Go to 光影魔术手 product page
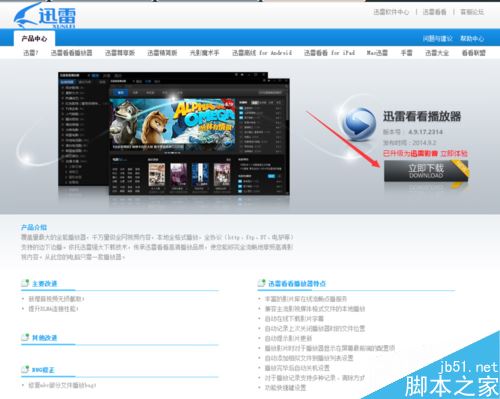Image resolution: width=500 pixels, height=399 pixels. [204, 53]
